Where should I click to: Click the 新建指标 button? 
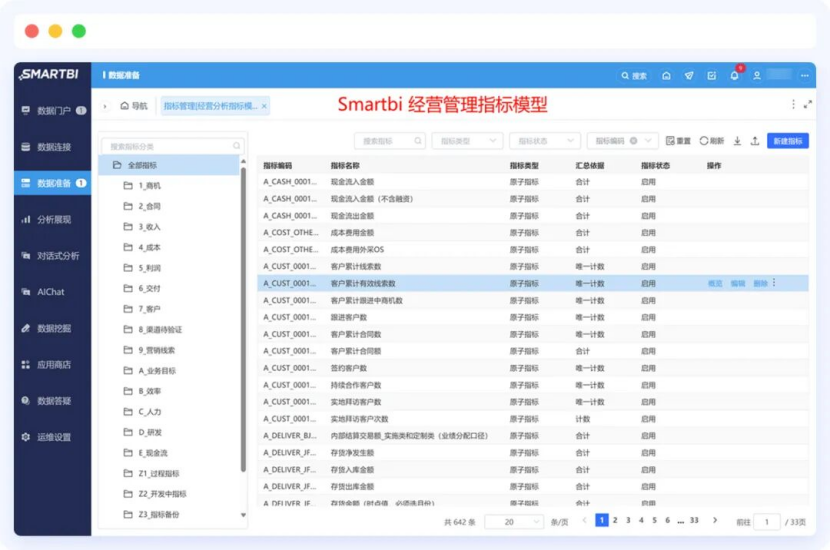click(x=788, y=141)
